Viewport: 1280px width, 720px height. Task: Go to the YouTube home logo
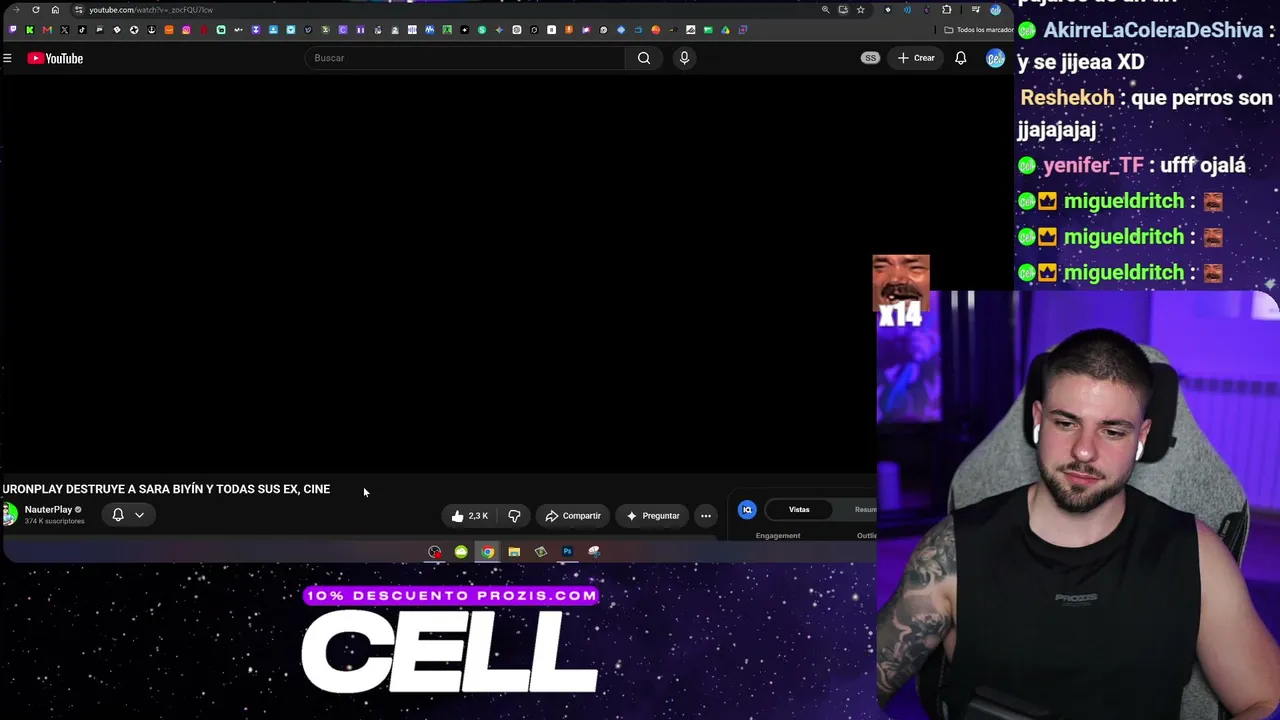click(x=55, y=58)
